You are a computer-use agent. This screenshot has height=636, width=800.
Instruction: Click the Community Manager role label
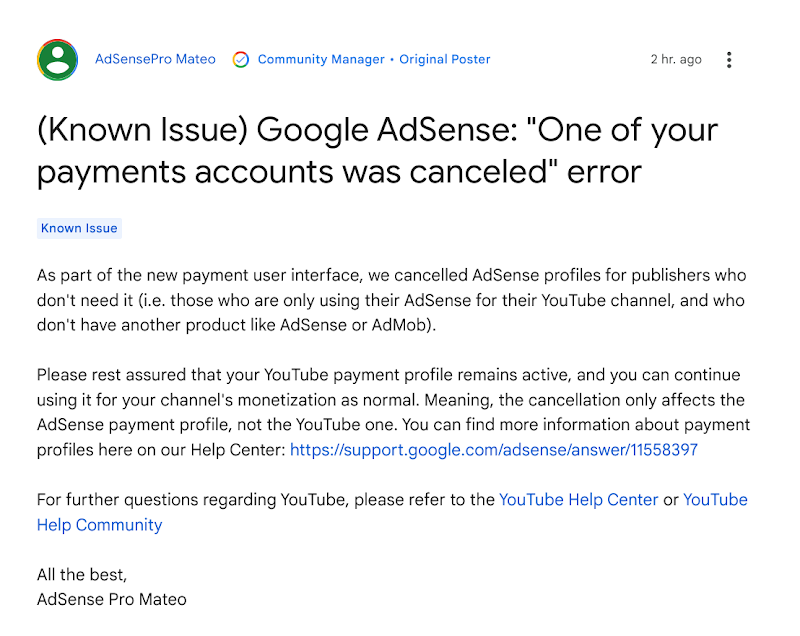pyautogui.click(x=321, y=59)
